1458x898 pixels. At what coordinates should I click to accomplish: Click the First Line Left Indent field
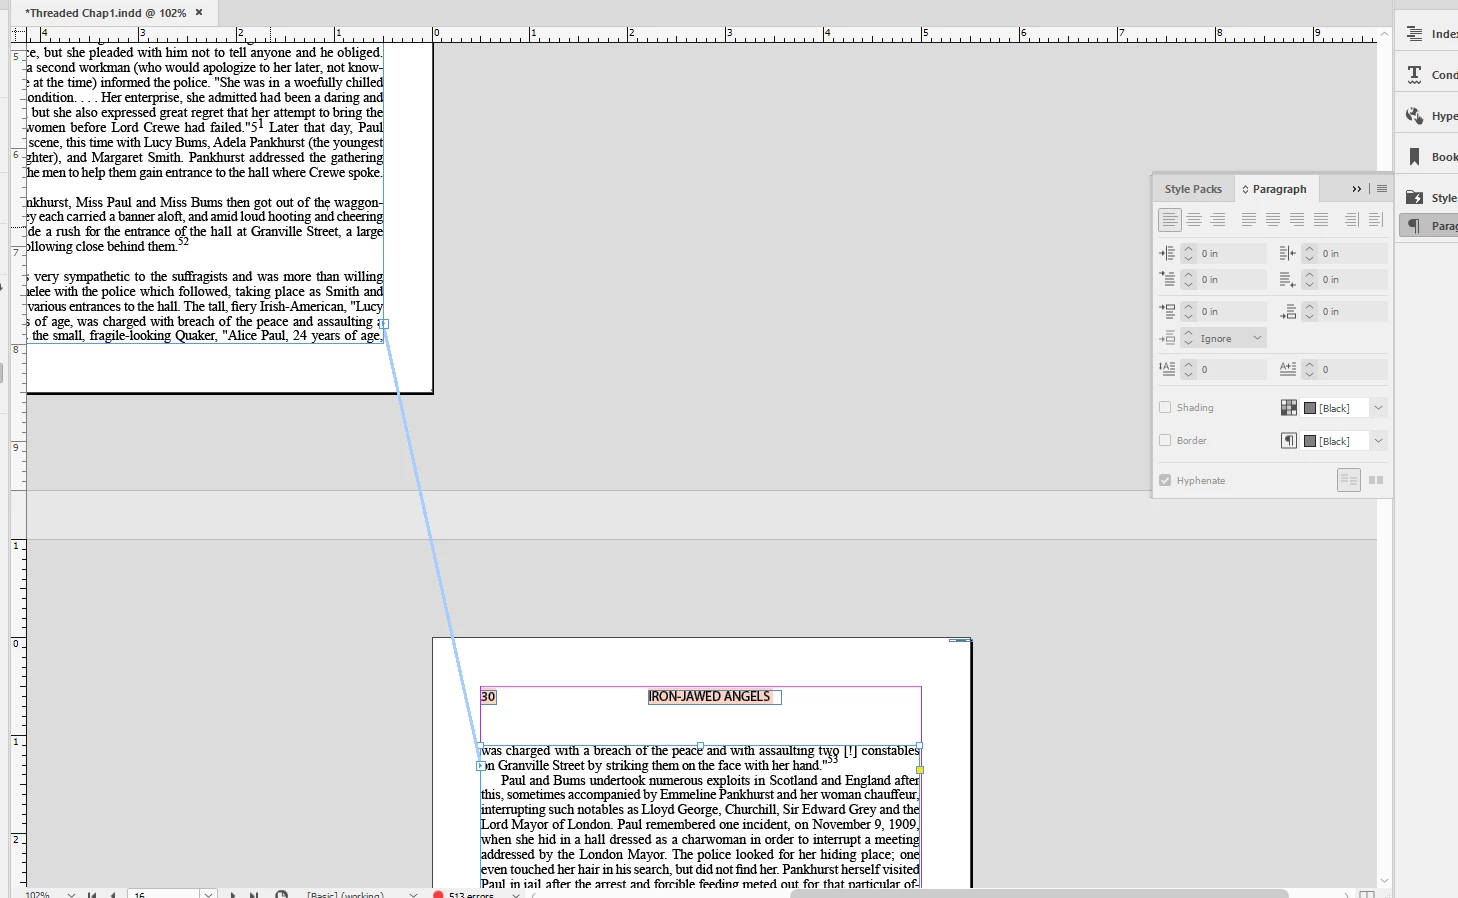click(x=1232, y=280)
